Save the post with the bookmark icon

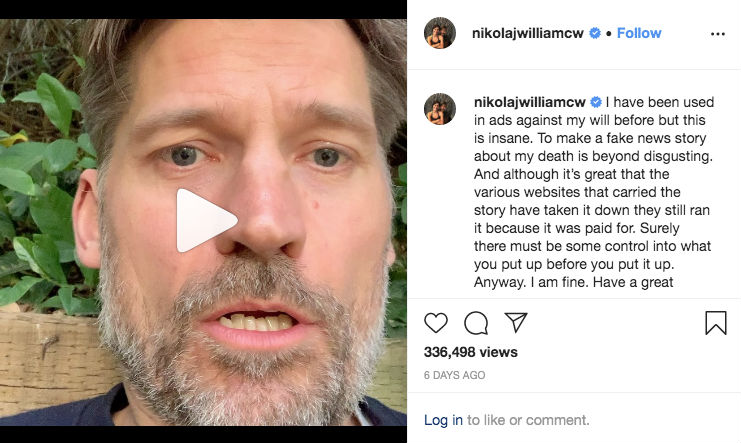716,323
